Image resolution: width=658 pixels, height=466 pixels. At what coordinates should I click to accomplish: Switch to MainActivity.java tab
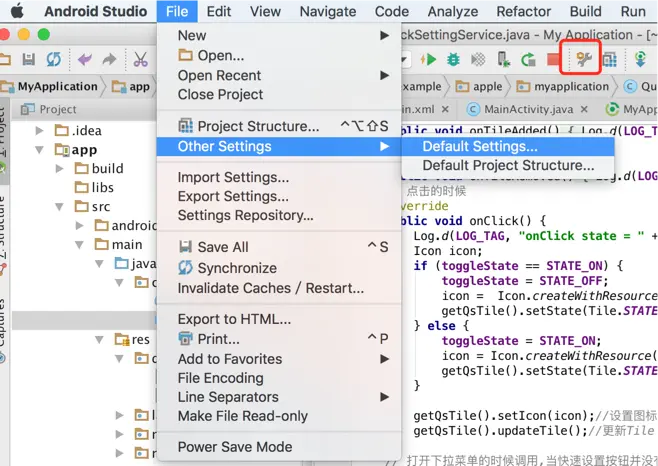(x=528, y=109)
